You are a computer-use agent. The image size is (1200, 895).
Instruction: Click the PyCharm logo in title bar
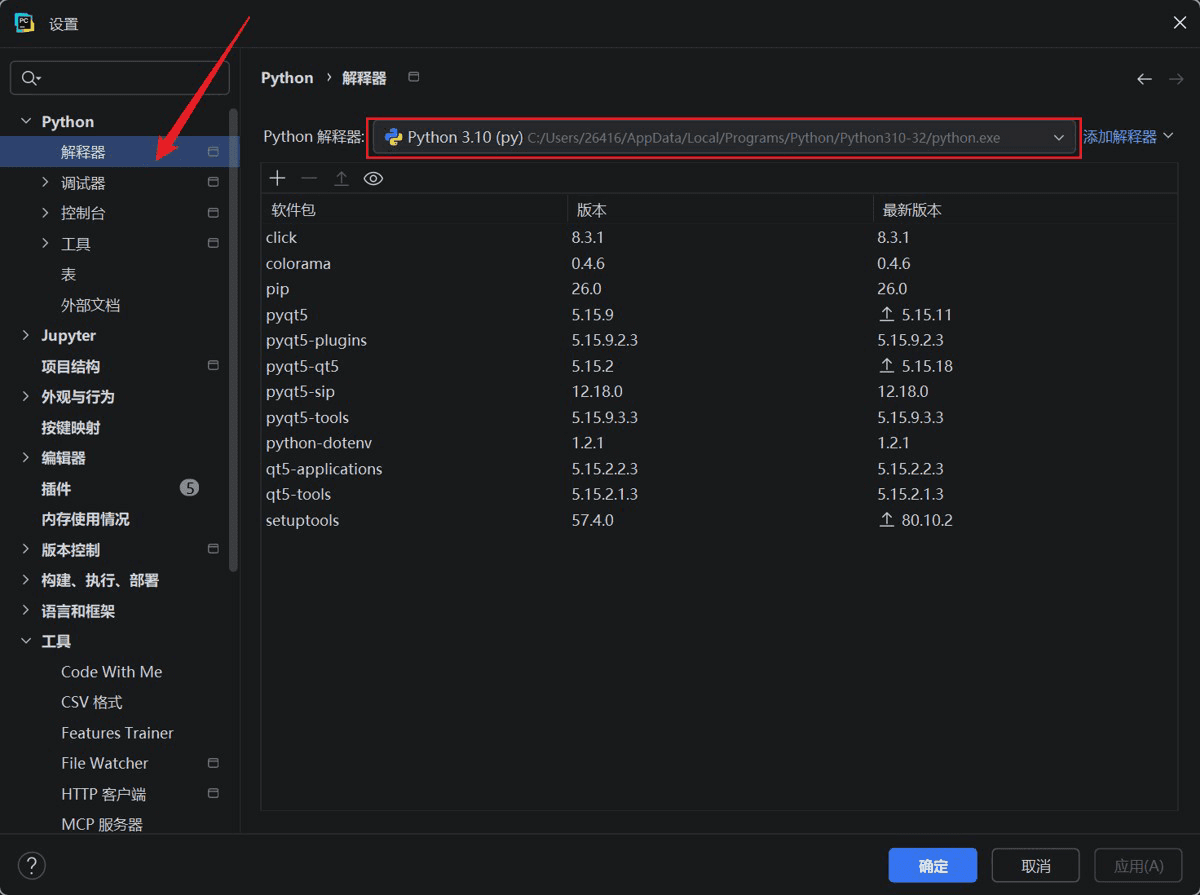tap(25, 23)
